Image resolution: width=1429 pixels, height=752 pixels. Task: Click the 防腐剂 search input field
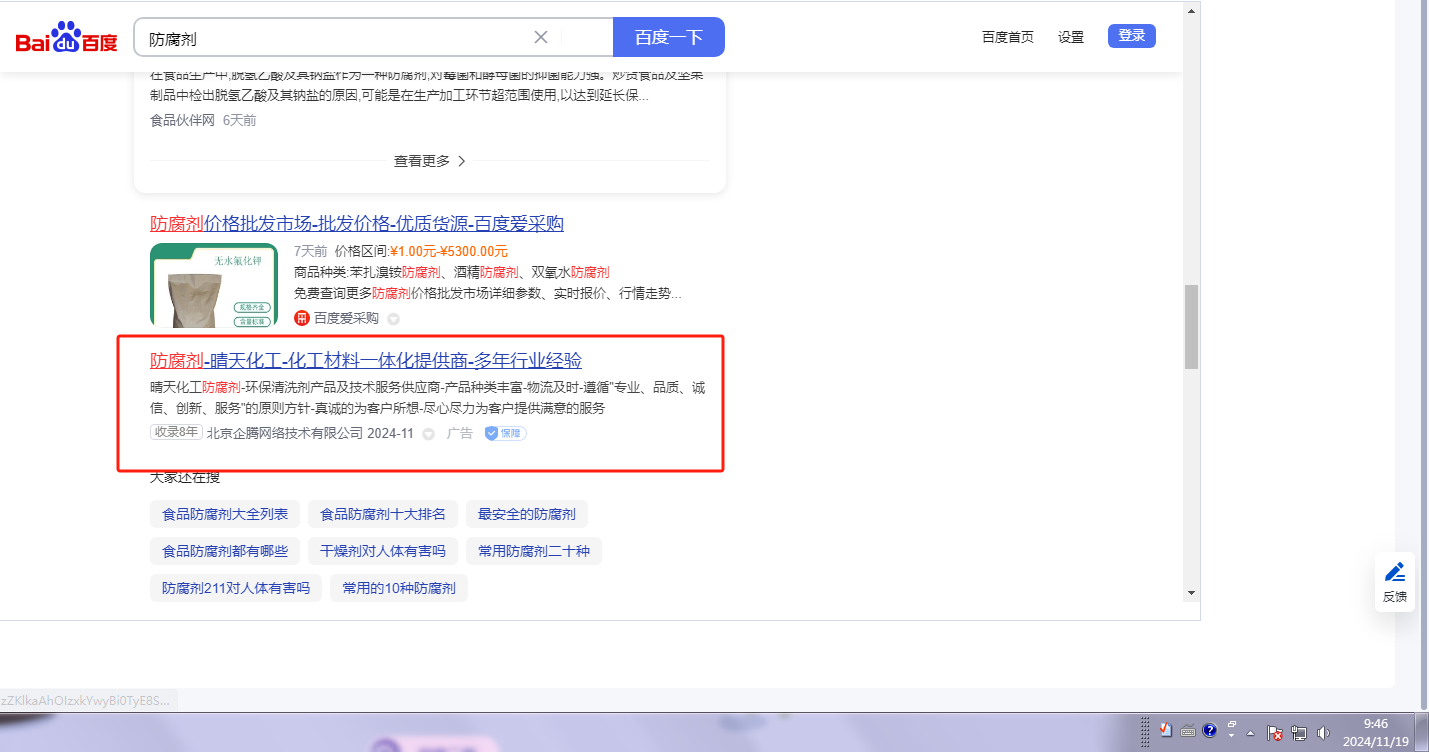tap(335, 38)
